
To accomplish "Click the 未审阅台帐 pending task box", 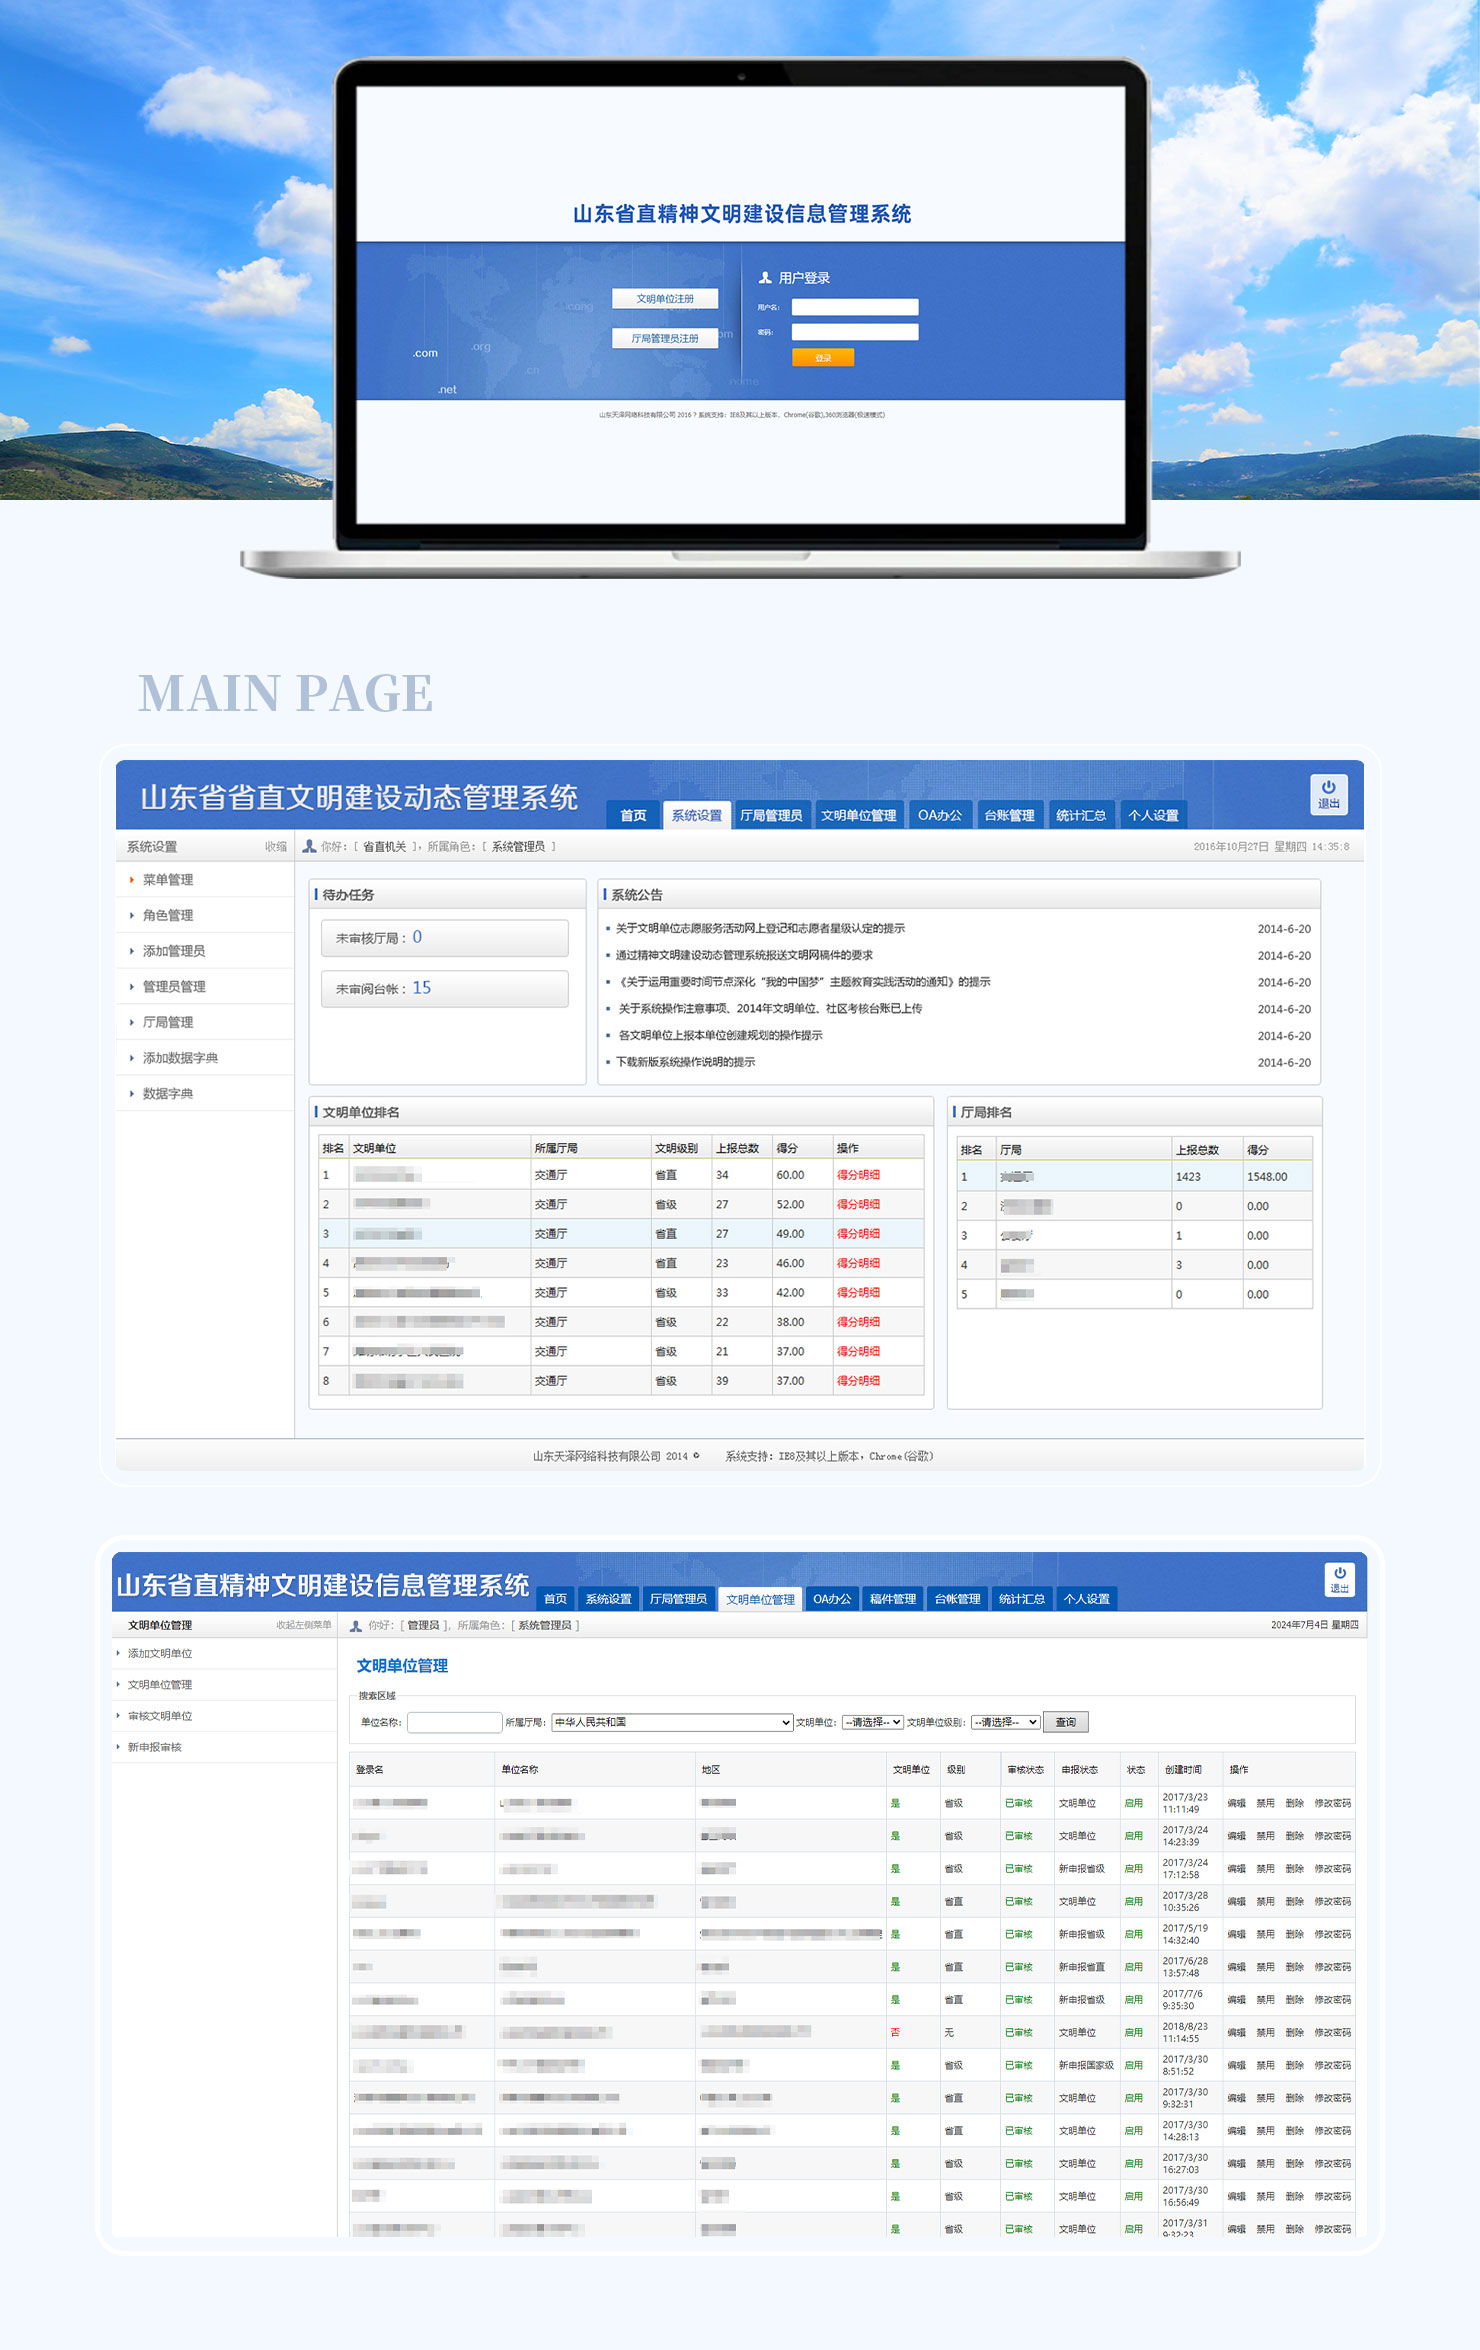I will coord(445,988).
